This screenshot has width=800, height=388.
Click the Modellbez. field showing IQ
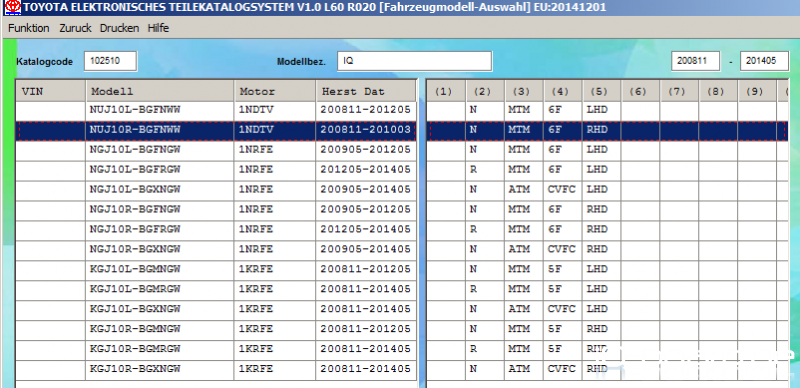pyautogui.click(x=414, y=61)
